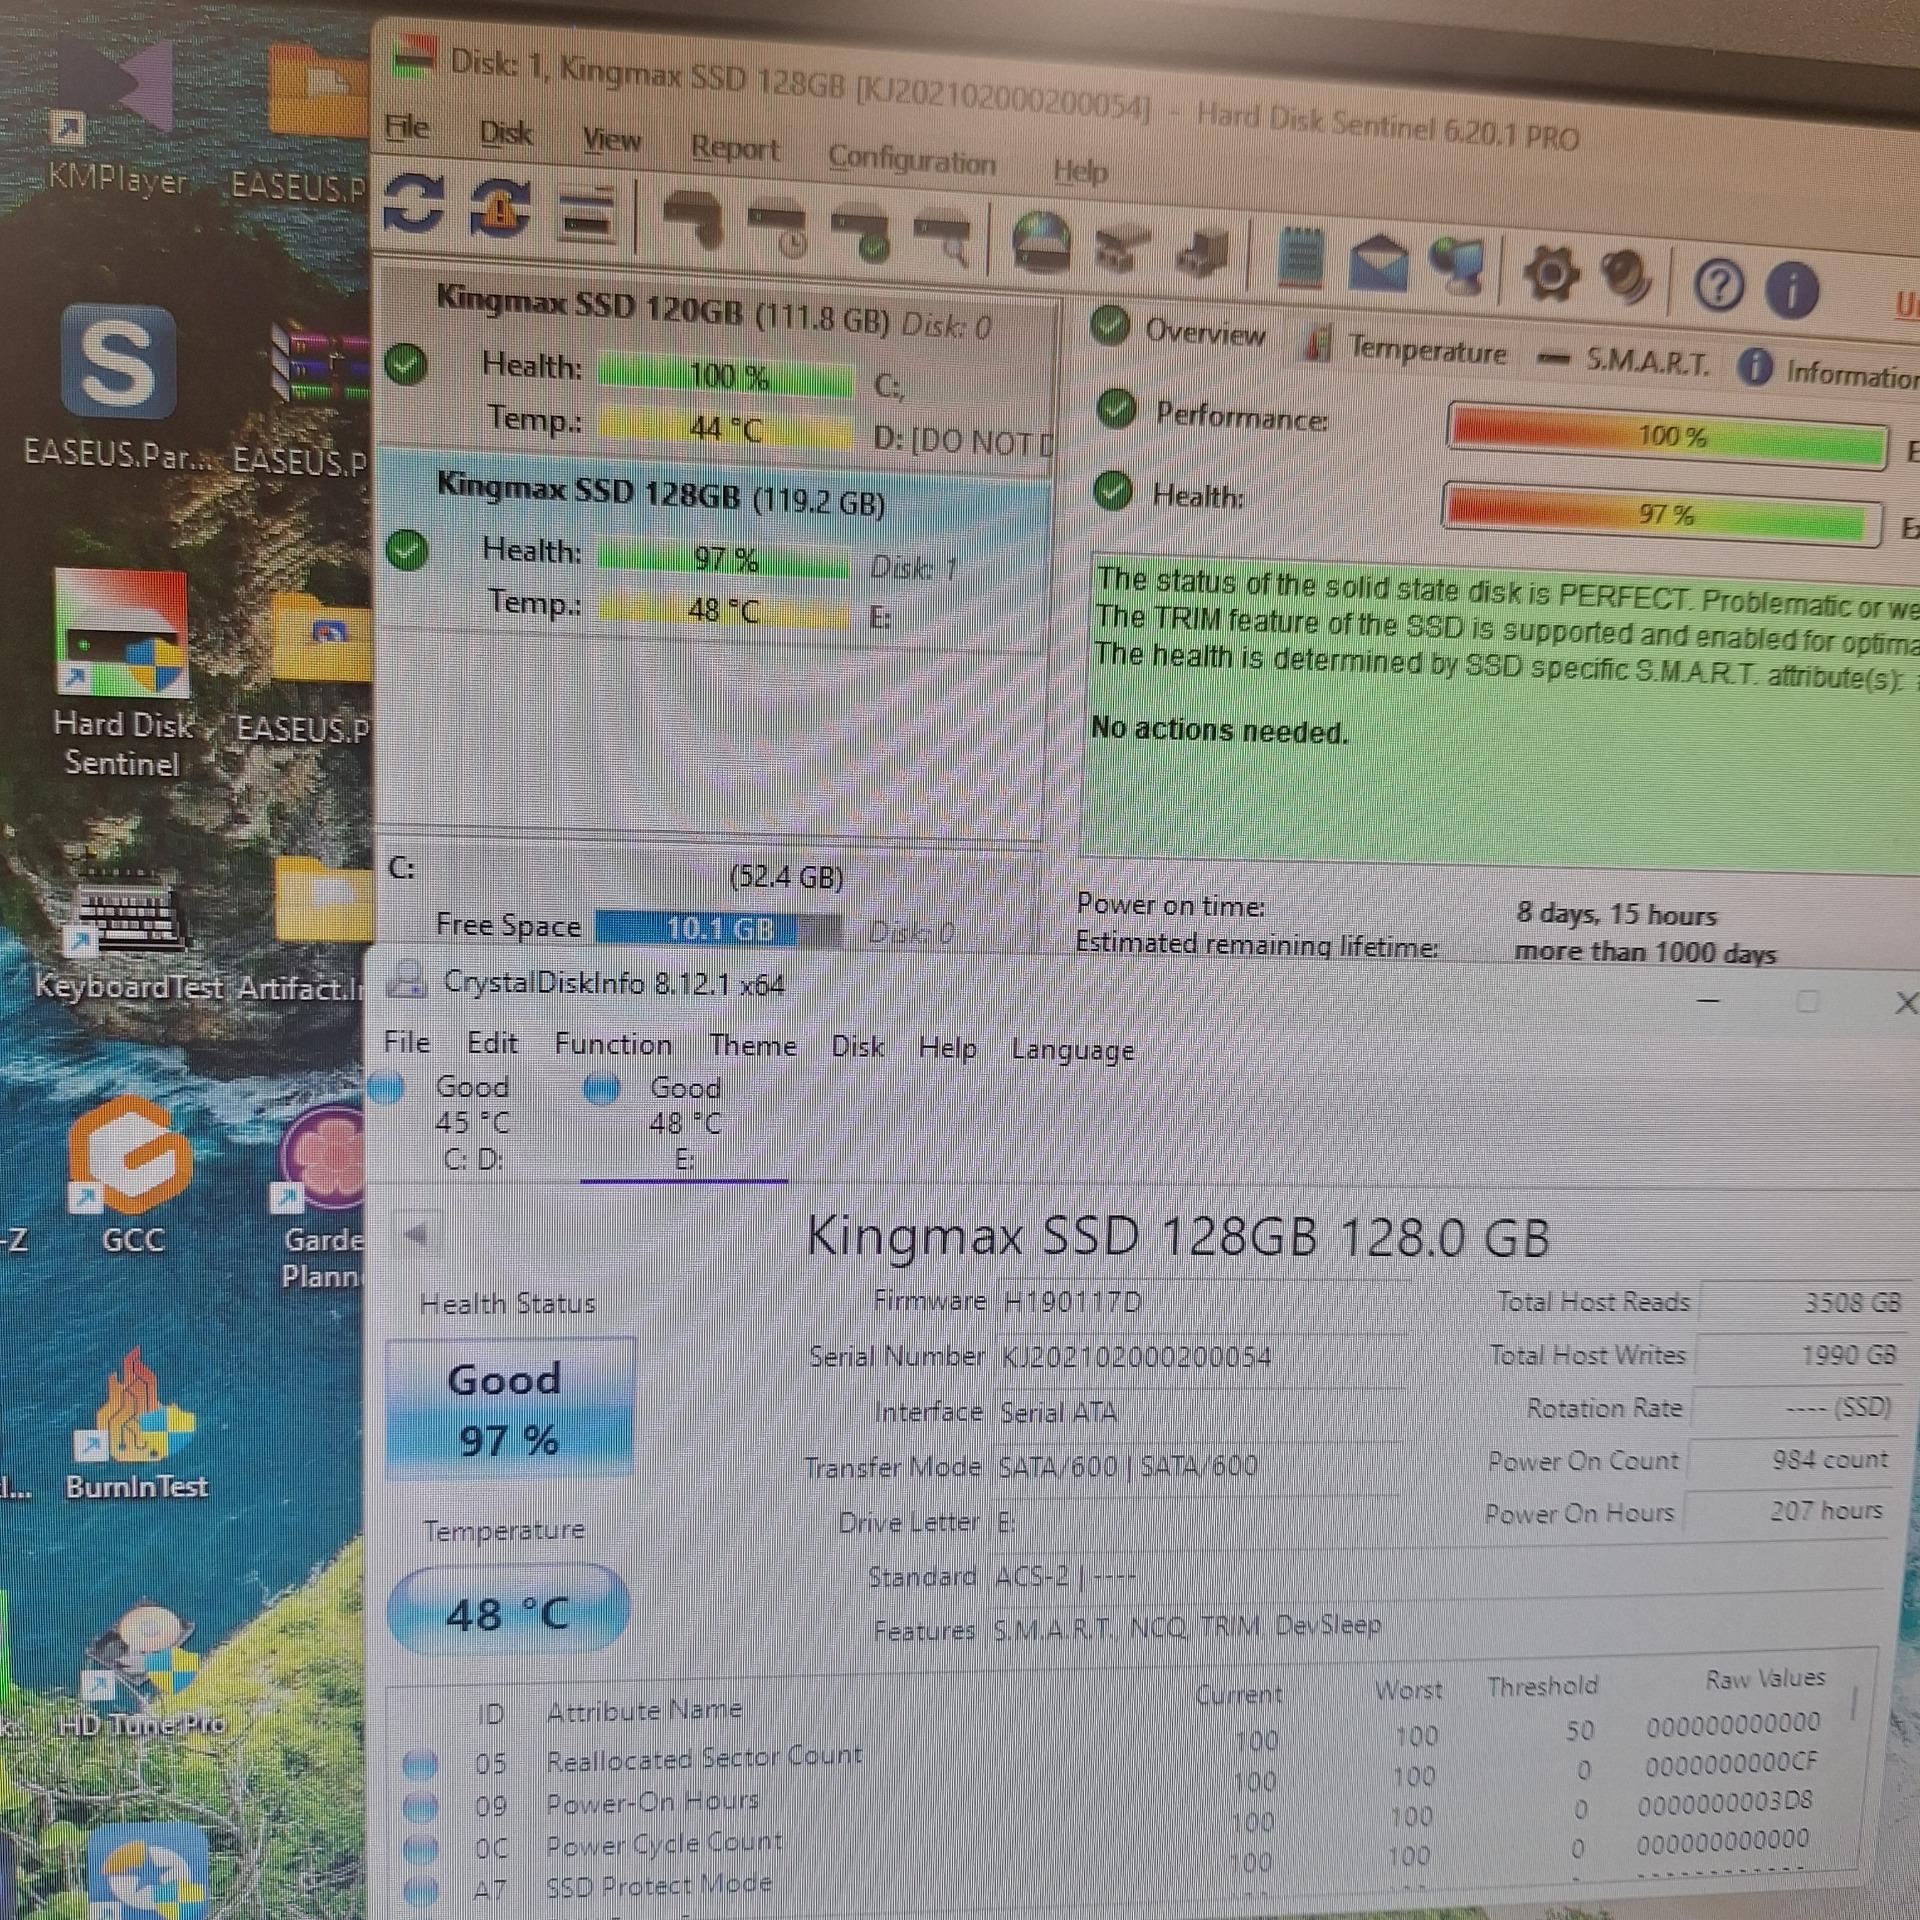Open the Report menu in Hard Disk Sentinel
The image size is (1920, 1920).
[x=734, y=150]
